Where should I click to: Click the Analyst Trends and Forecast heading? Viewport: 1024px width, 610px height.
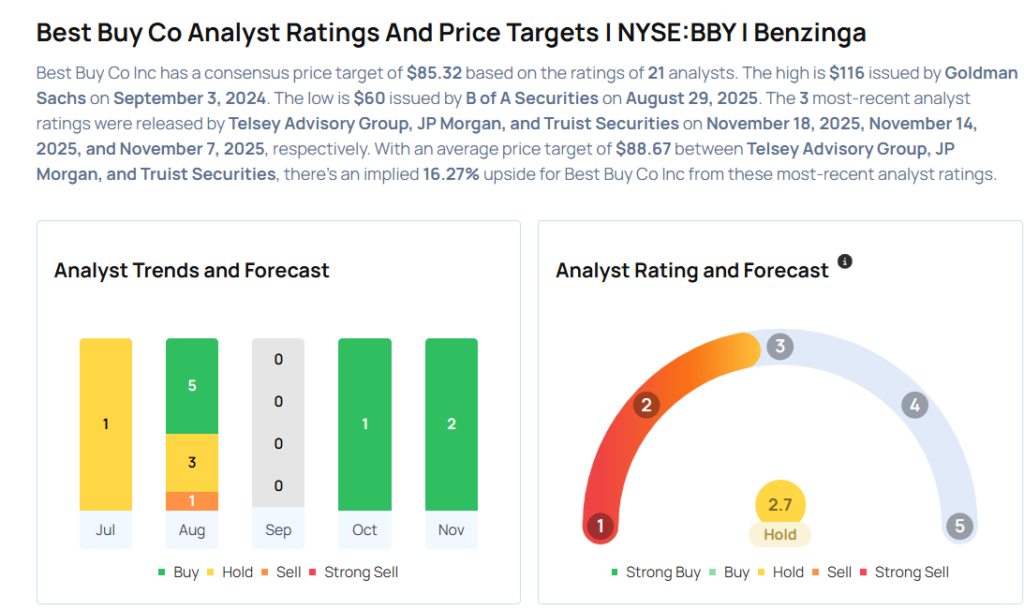(x=192, y=270)
